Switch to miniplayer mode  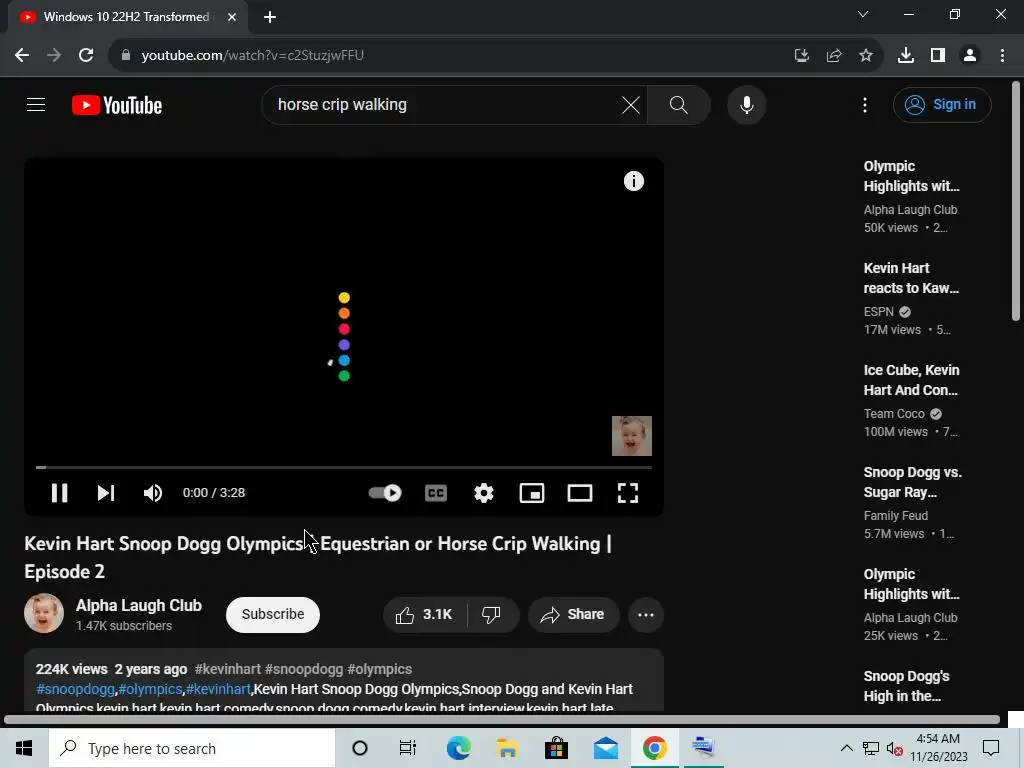[x=532, y=492]
